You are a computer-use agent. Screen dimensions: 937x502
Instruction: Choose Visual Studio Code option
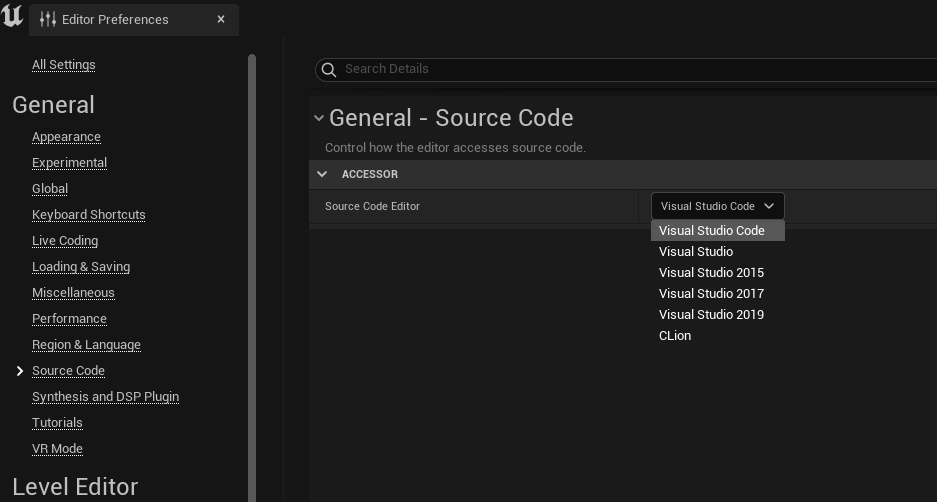pos(718,231)
